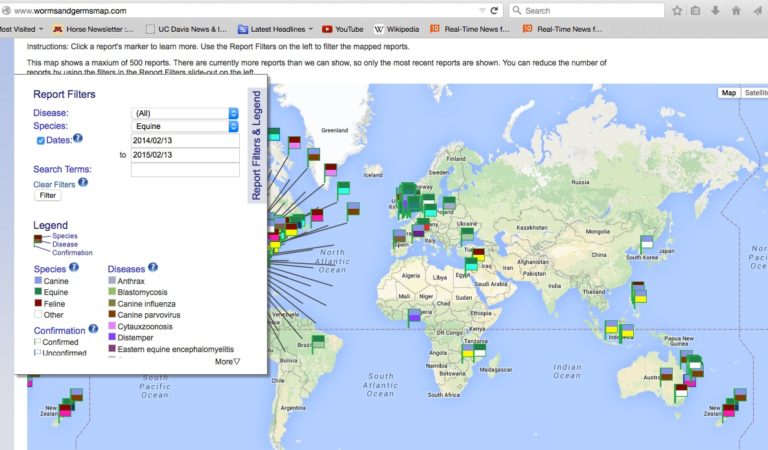Click the bookmark star icon

(x=677, y=10)
